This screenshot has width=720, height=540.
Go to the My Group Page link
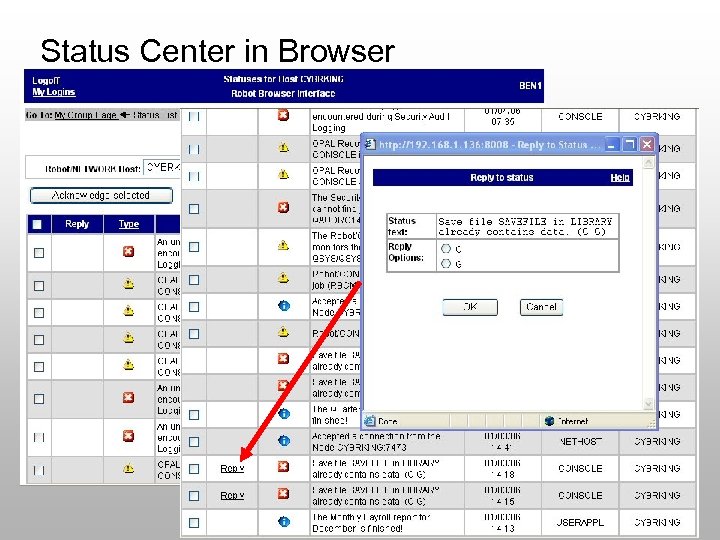tap(85, 115)
